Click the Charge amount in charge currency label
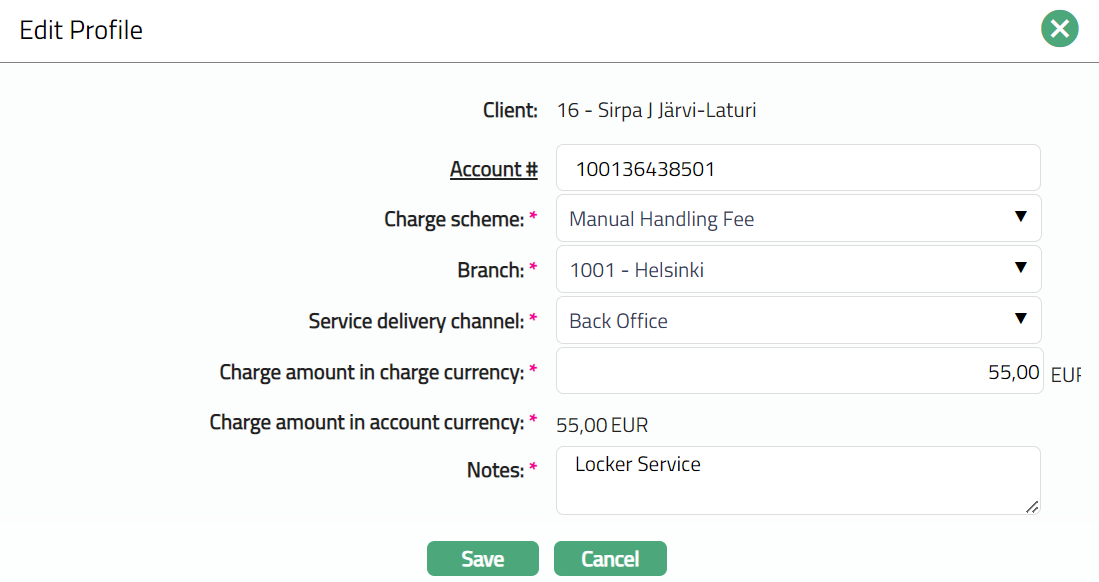This screenshot has width=1099, height=582. click(x=372, y=372)
